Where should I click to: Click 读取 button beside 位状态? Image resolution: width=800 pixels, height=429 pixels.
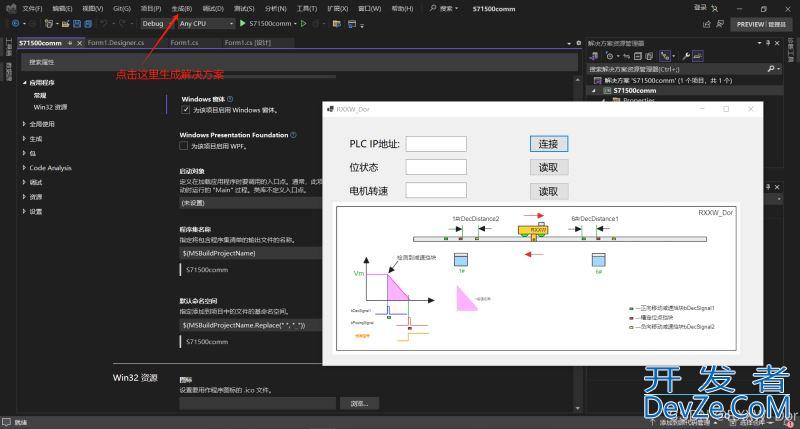tap(548, 167)
